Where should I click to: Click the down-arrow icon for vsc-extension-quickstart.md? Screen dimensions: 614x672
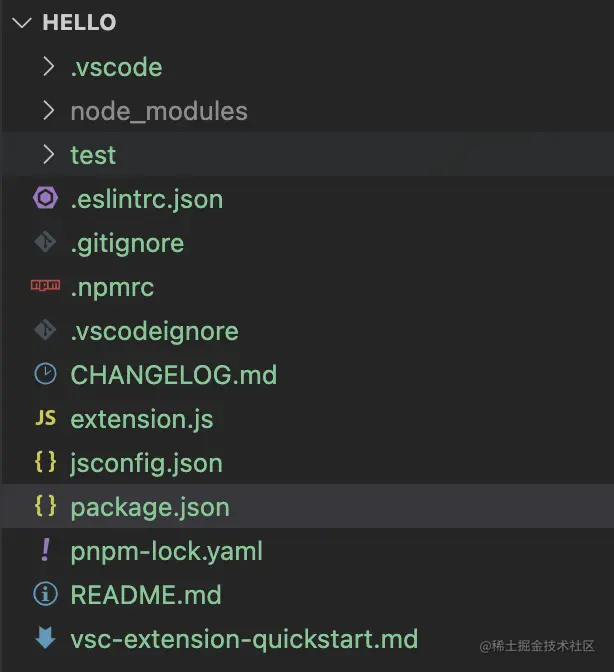point(45,639)
